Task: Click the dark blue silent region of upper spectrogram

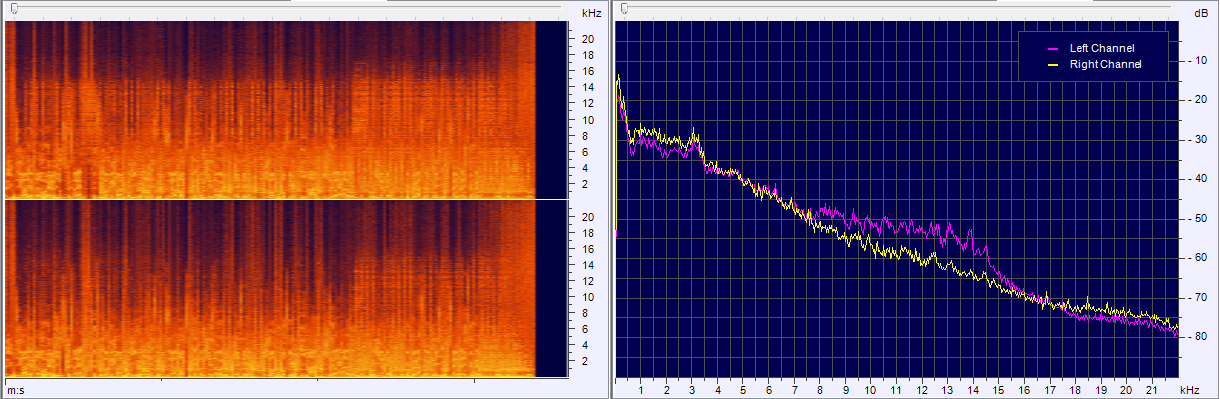Action: [556, 110]
